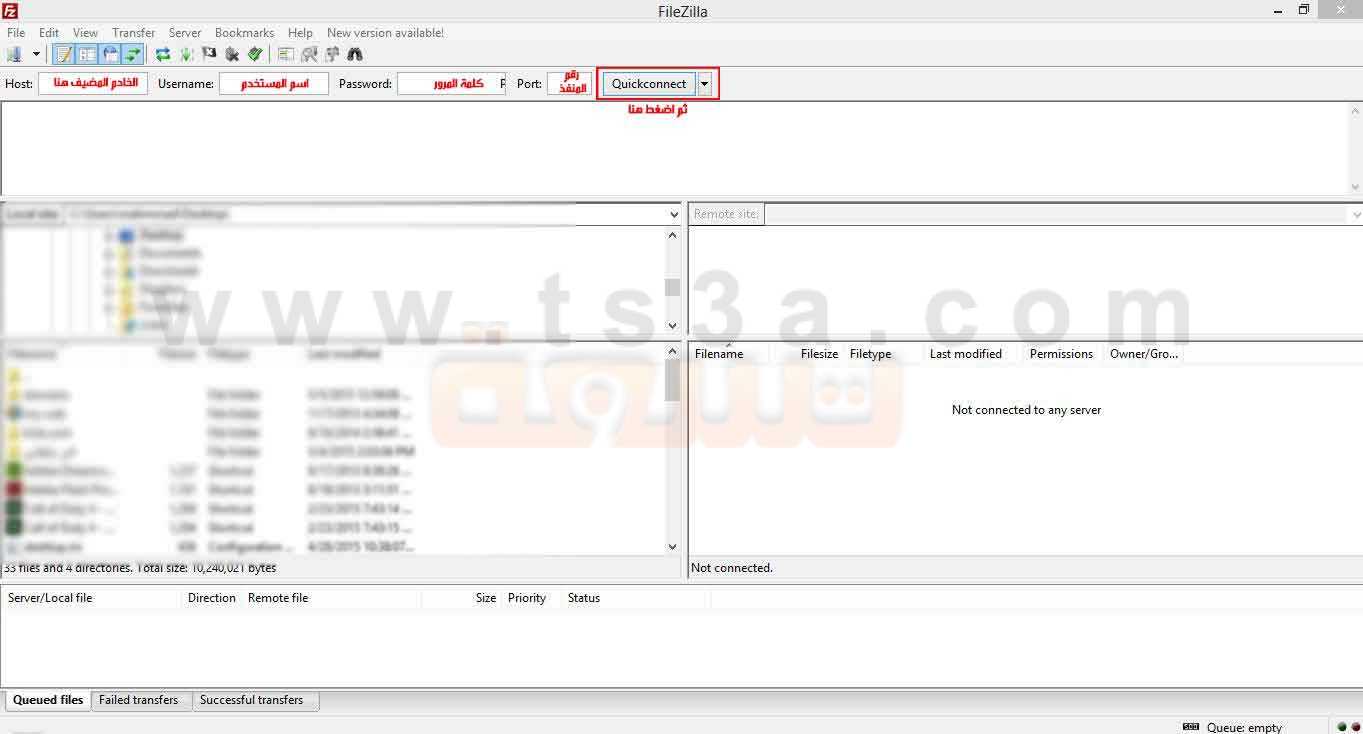
Task: Click the 'Not connected.' remote status bar
Action: [1026, 568]
